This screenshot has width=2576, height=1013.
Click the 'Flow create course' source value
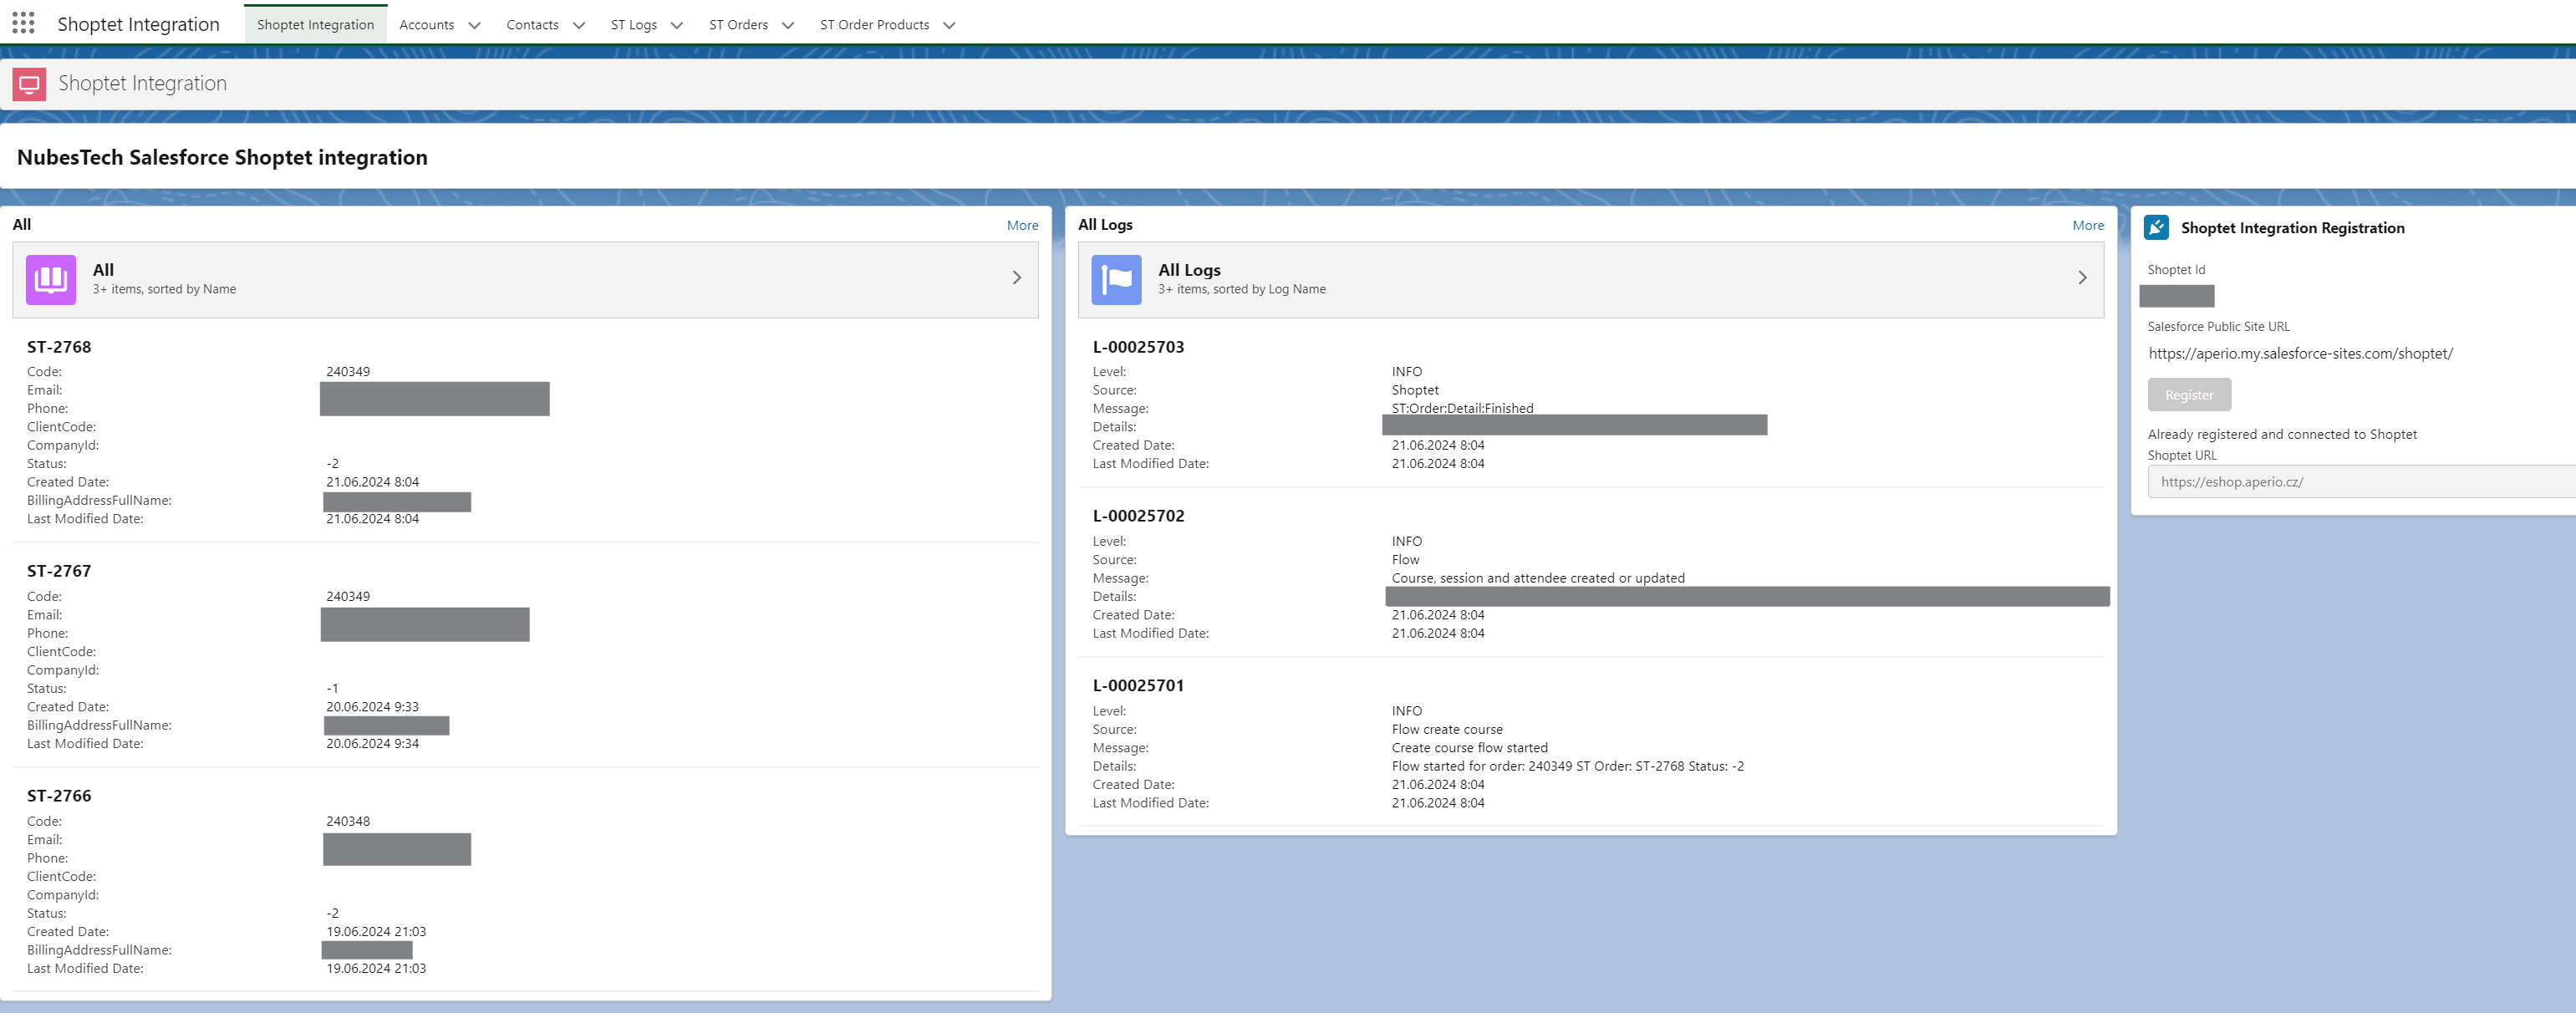pyautogui.click(x=1447, y=730)
